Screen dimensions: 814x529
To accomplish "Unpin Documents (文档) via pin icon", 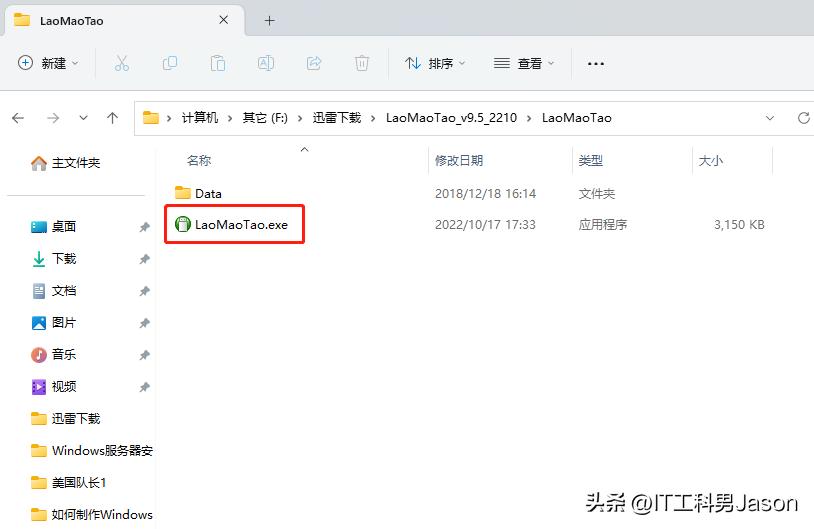I will pyautogui.click(x=144, y=291).
